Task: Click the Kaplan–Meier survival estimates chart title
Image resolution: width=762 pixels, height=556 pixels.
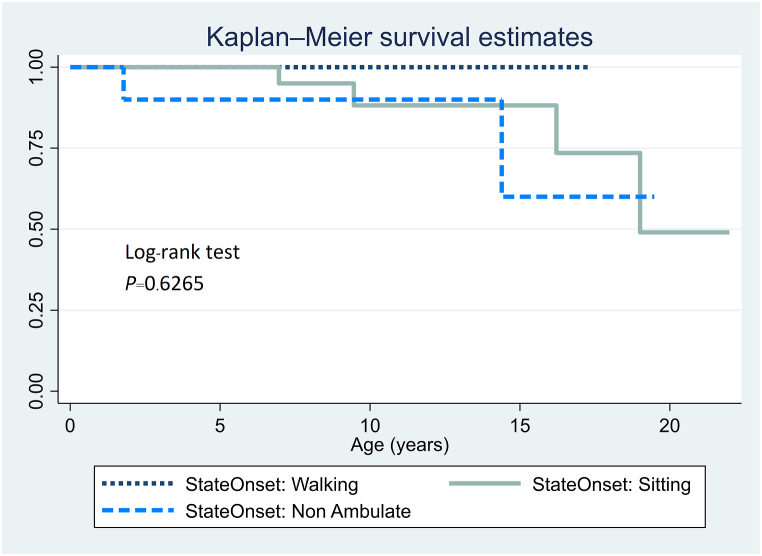Action: (x=399, y=37)
